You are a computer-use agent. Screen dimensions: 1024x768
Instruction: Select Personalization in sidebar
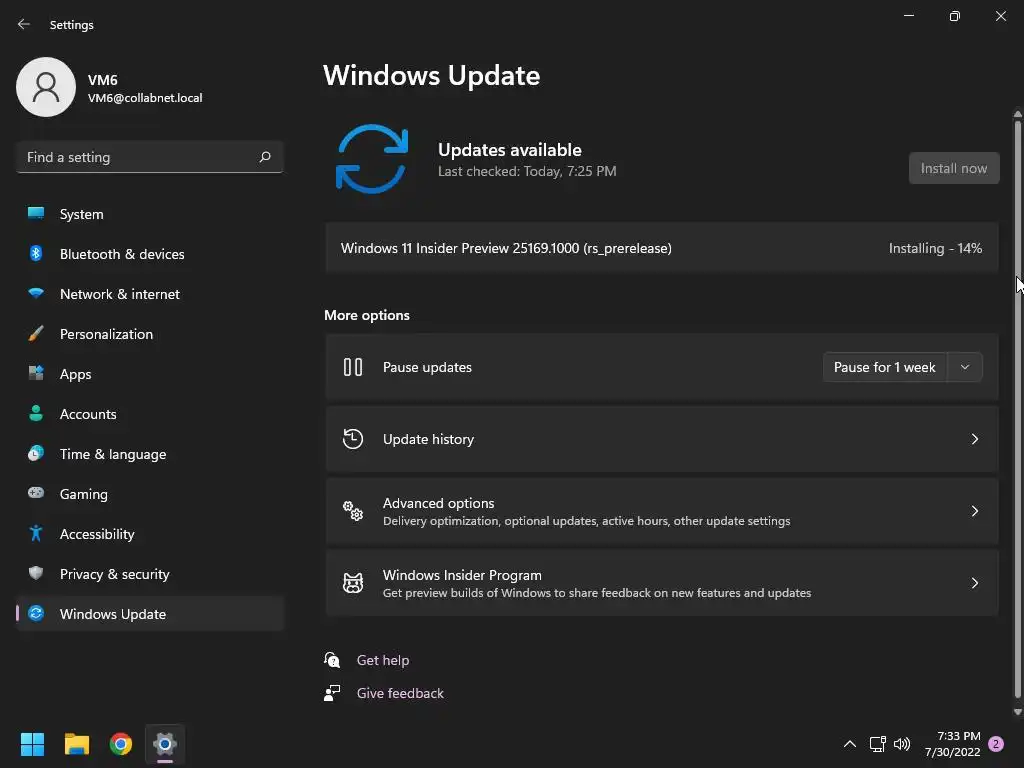(150, 334)
